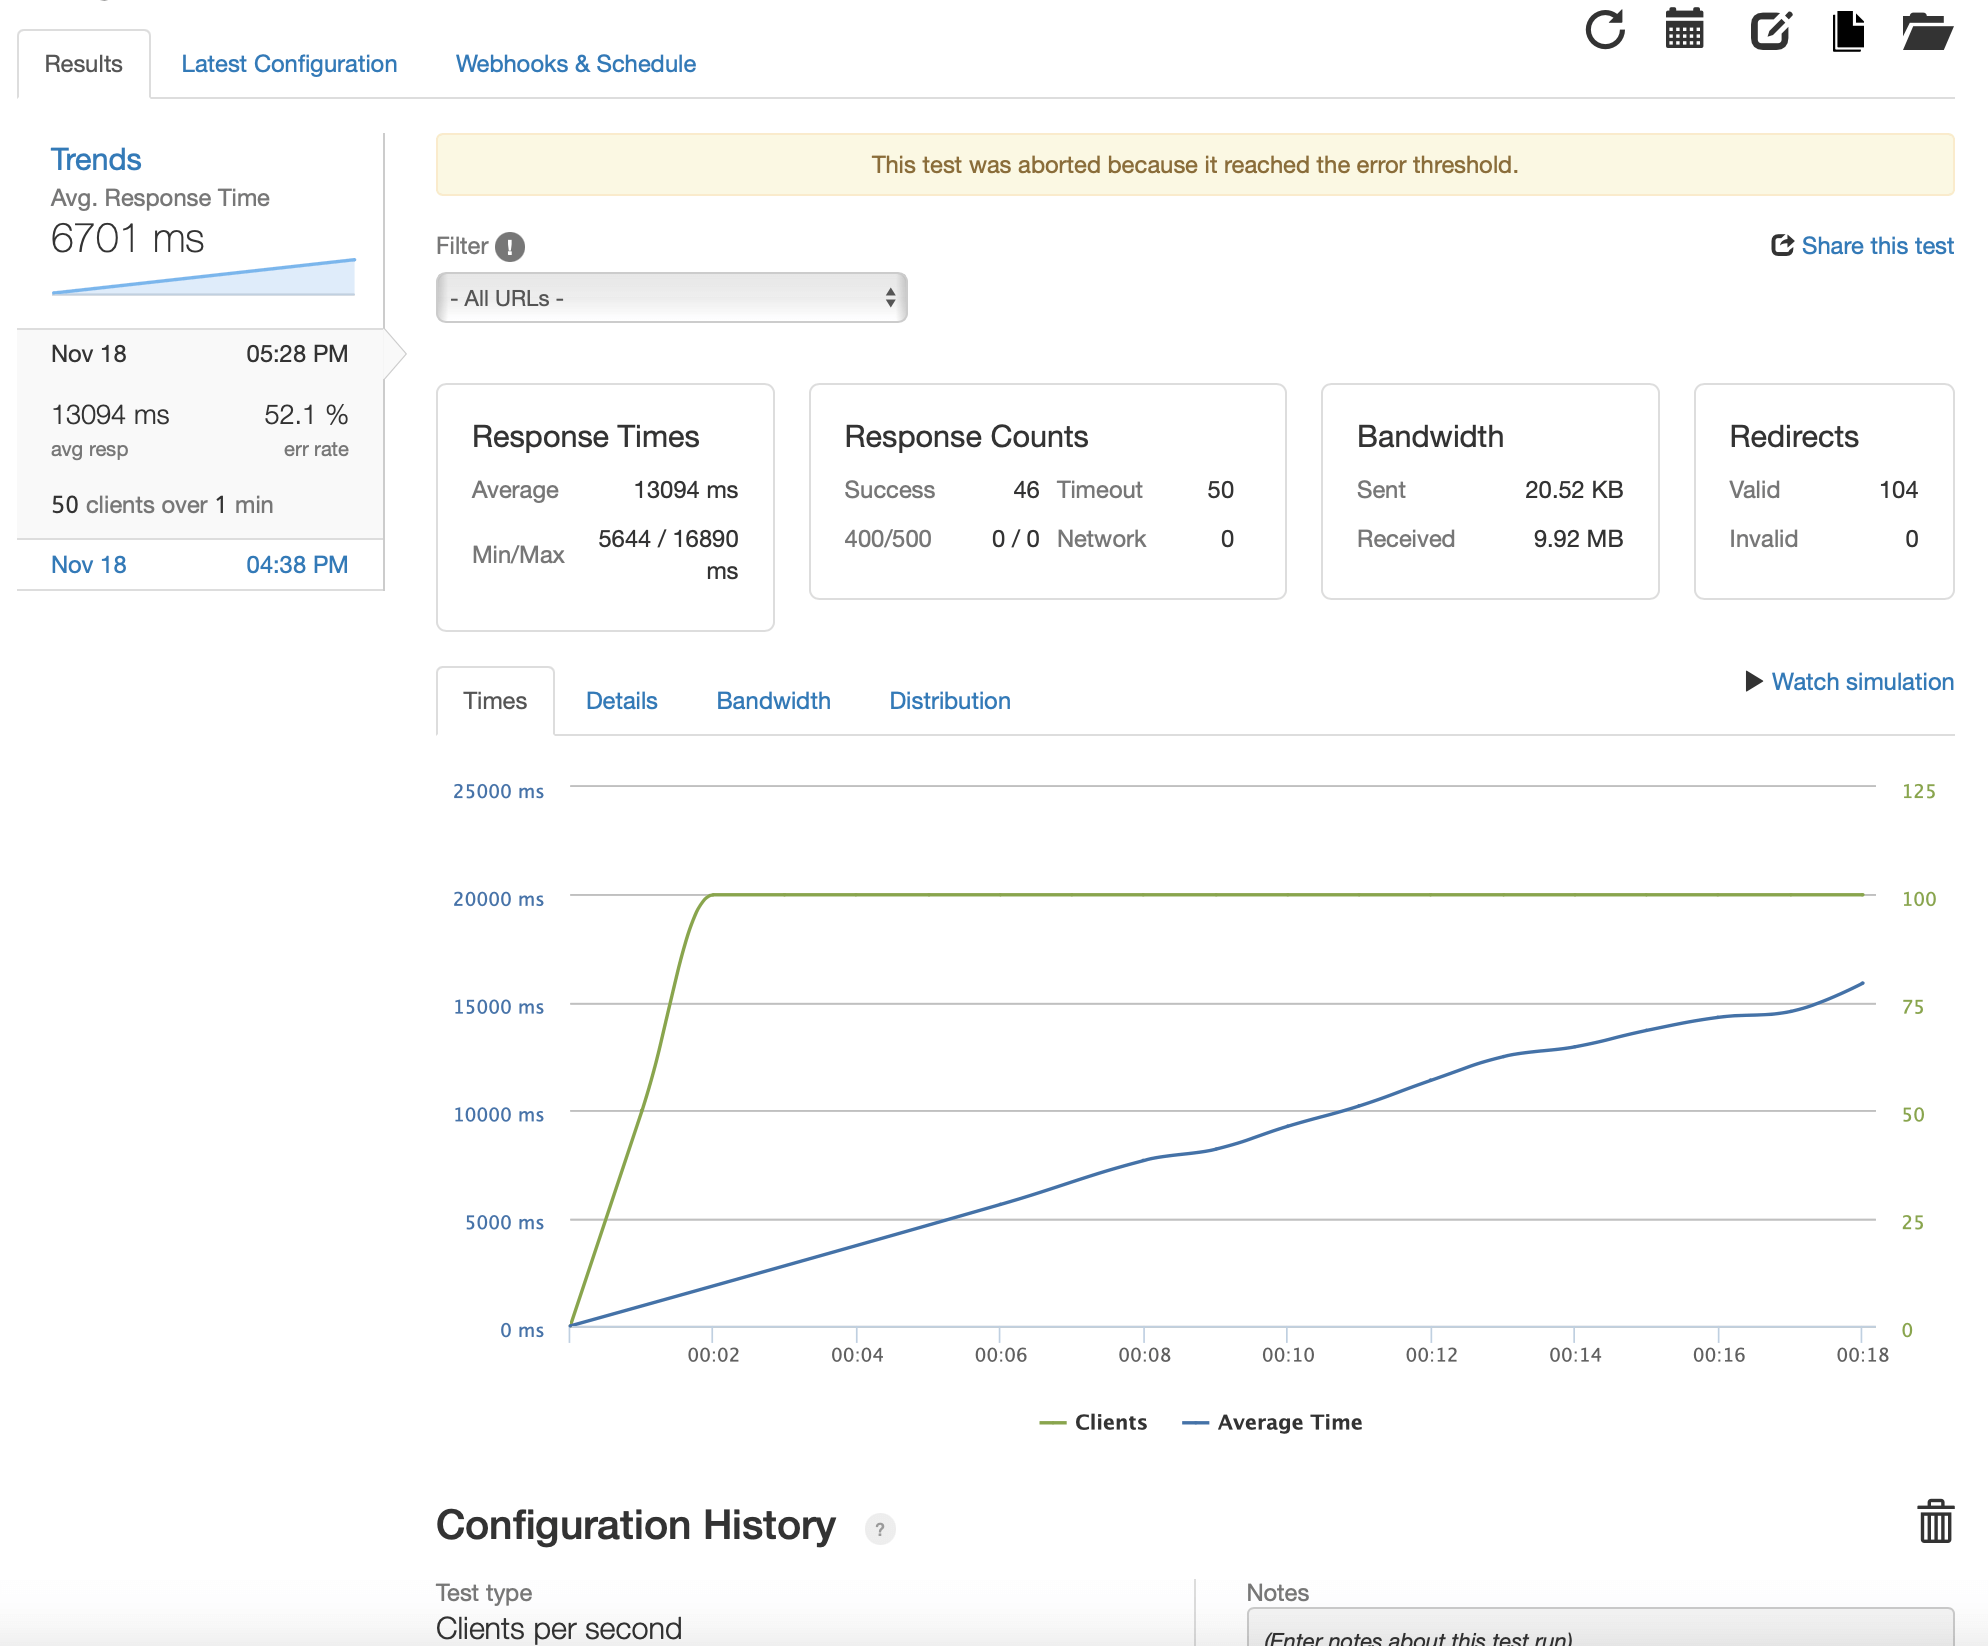
Task: Switch to Latest Configuration tab
Action: point(289,64)
